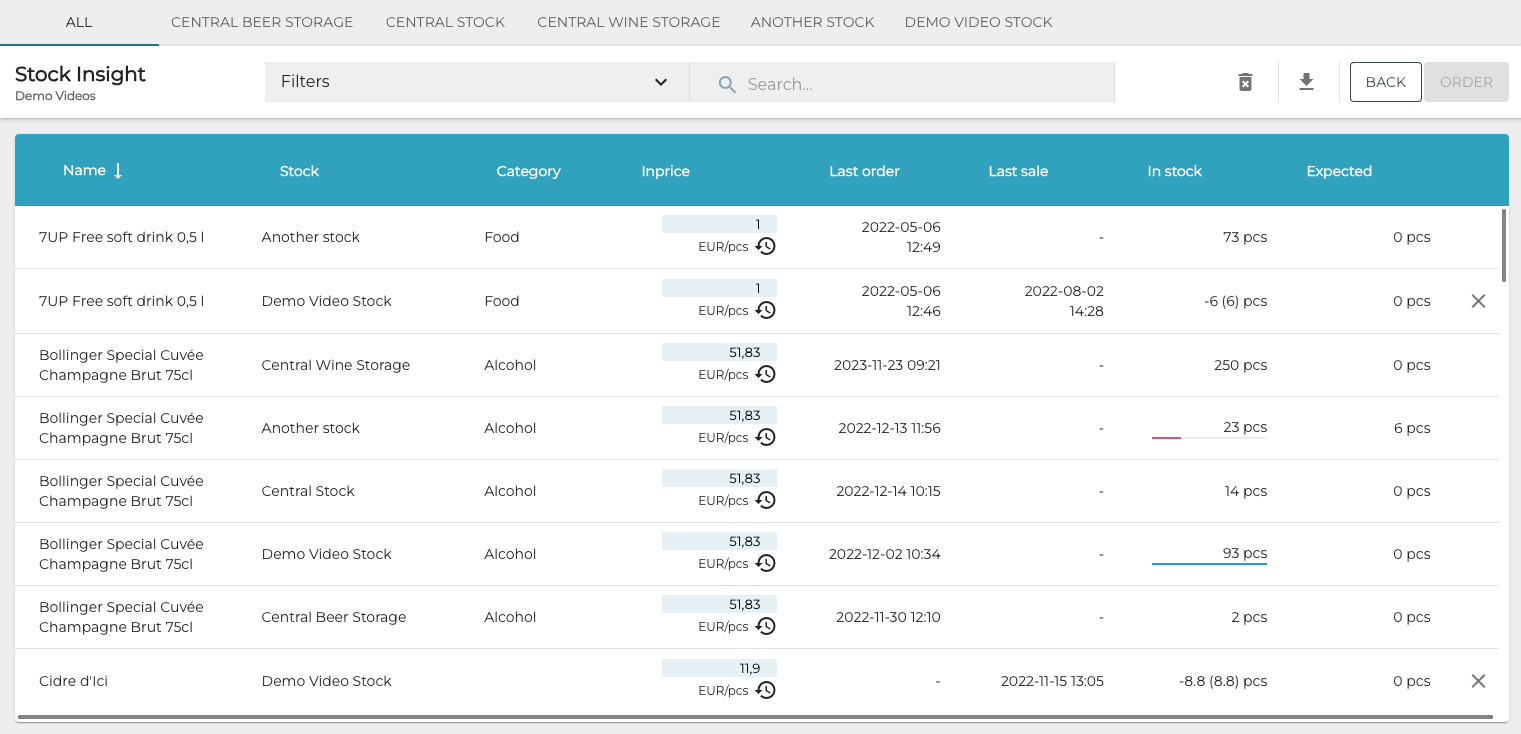Edit inprice 51,83 for Bollinger Central Stock
This screenshot has width=1521, height=734.
tap(719, 479)
